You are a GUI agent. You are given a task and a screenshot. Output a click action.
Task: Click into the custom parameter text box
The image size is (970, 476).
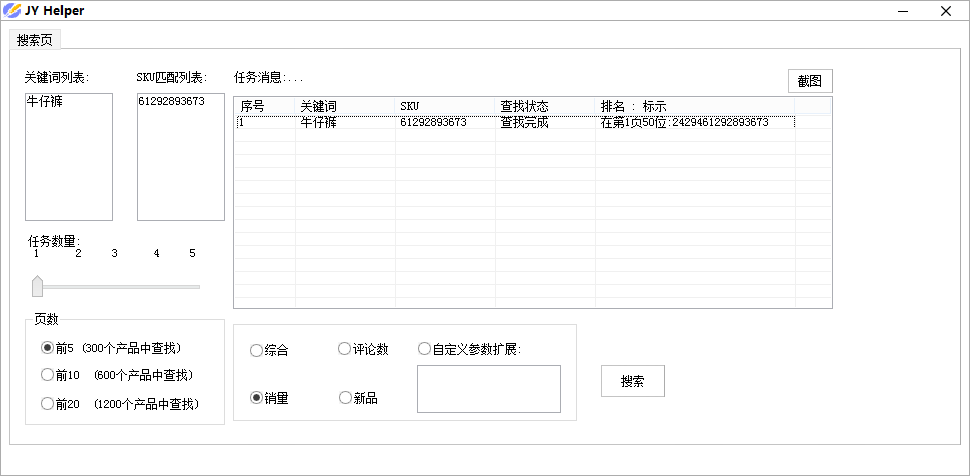(x=489, y=389)
